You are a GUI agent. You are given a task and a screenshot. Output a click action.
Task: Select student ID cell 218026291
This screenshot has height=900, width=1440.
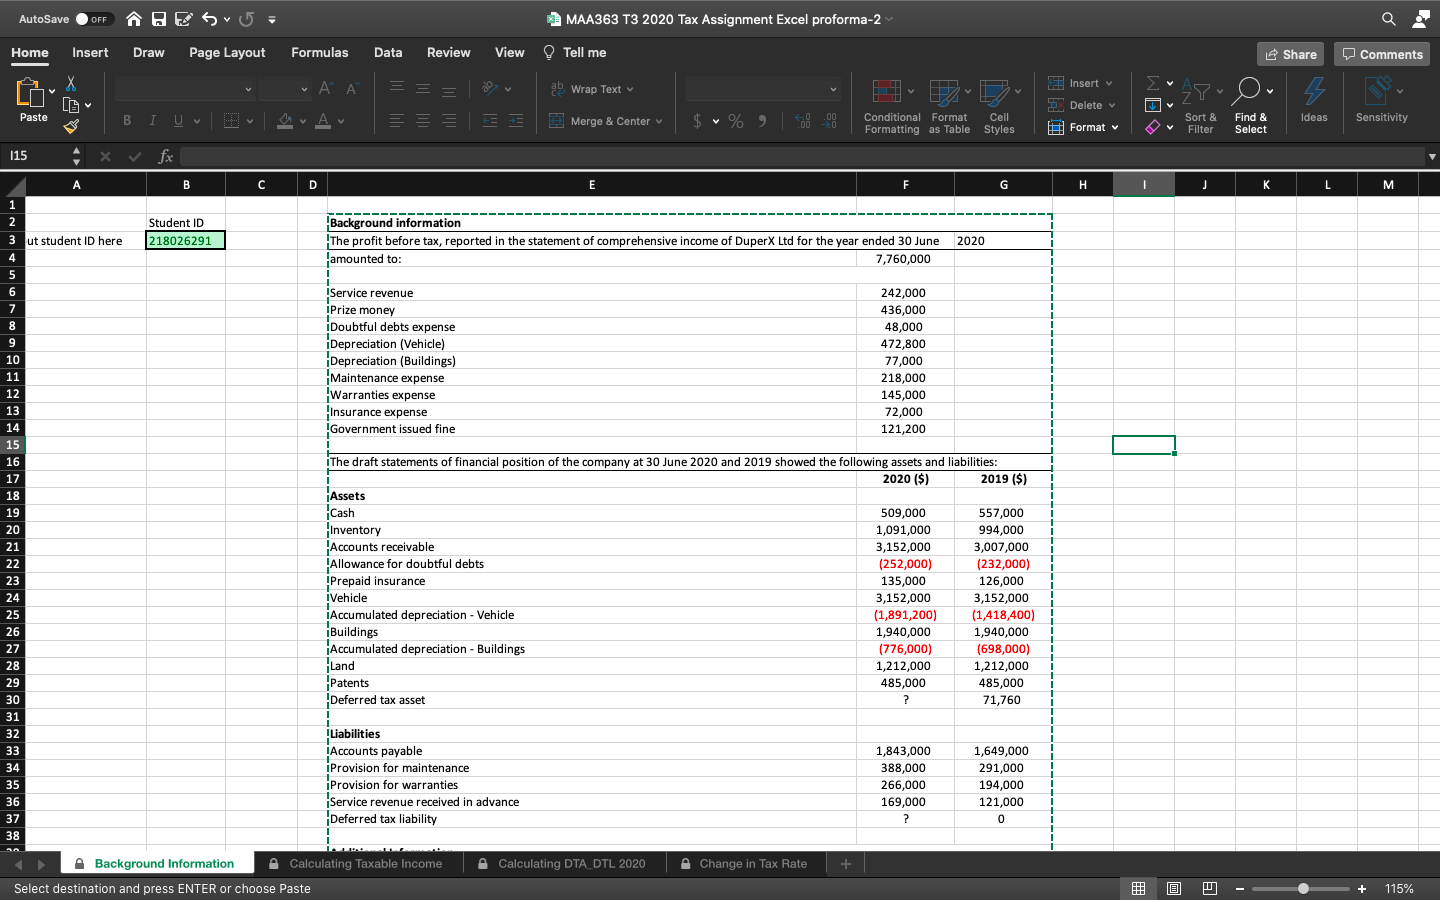[186, 240]
